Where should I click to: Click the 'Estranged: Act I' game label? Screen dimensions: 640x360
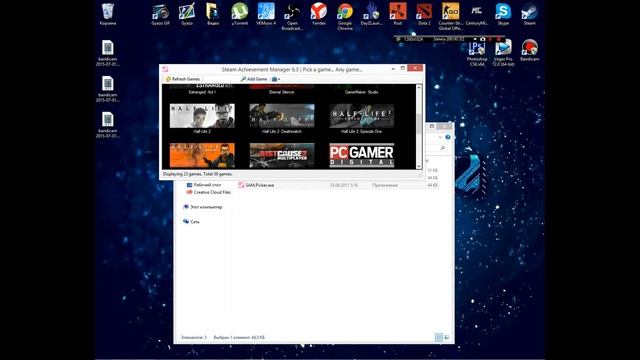coord(202,92)
